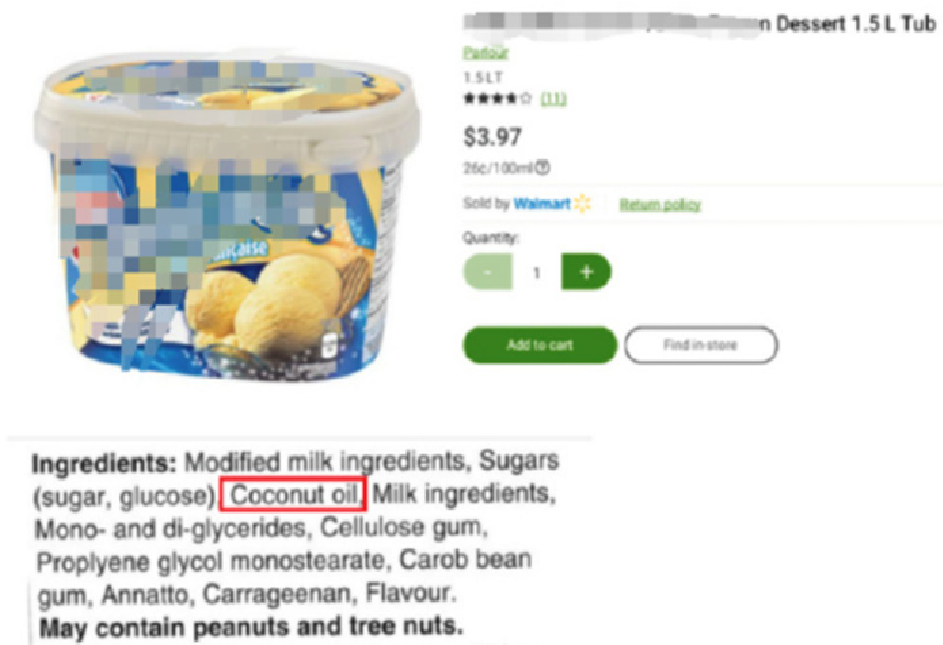Screen dimensions: 943x645
Task: Click the 26c/100ml unit price text
Action: click(498, 168)
